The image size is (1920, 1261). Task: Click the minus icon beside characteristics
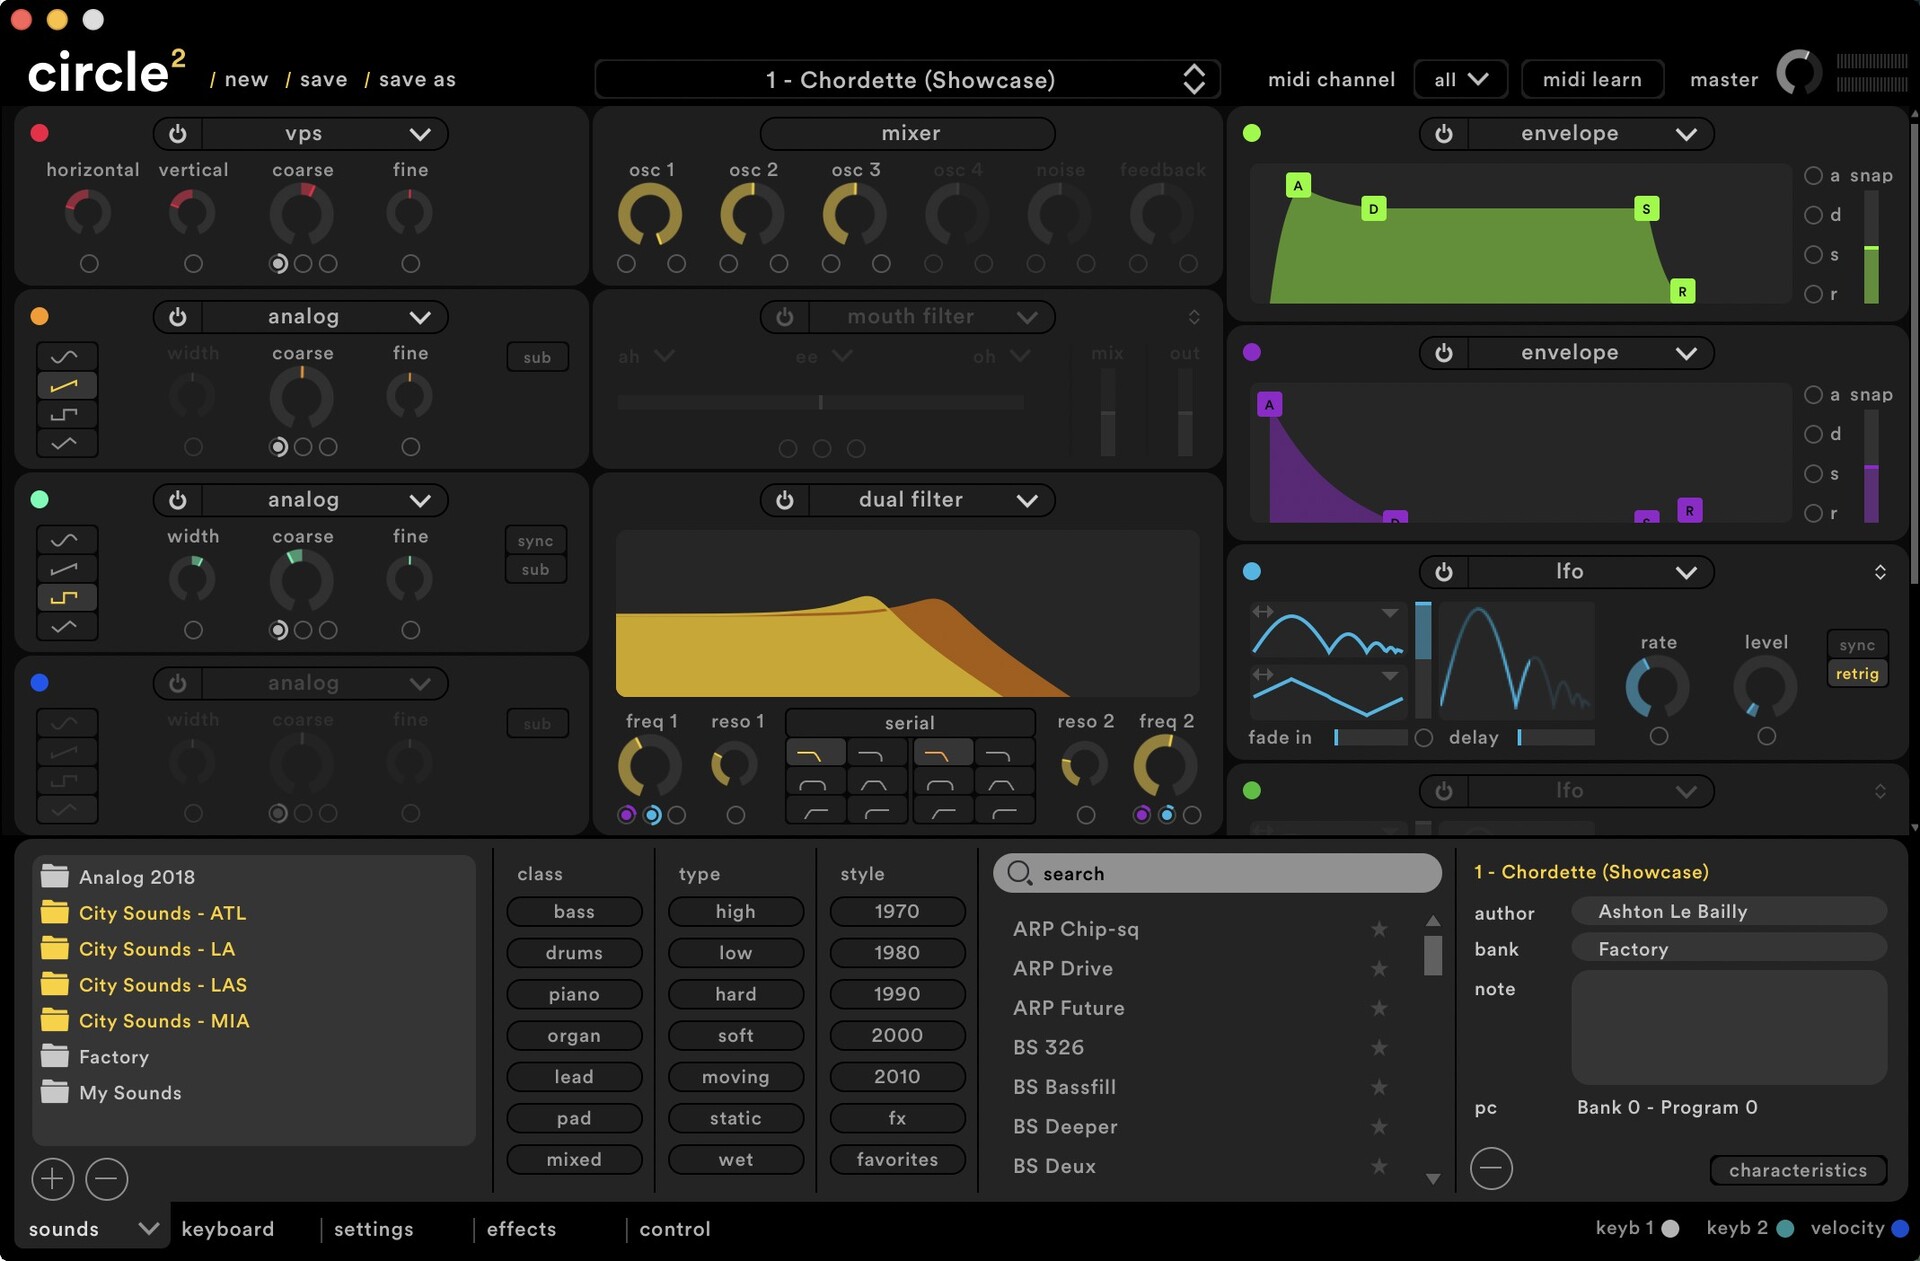[x=1491, y=1168]
